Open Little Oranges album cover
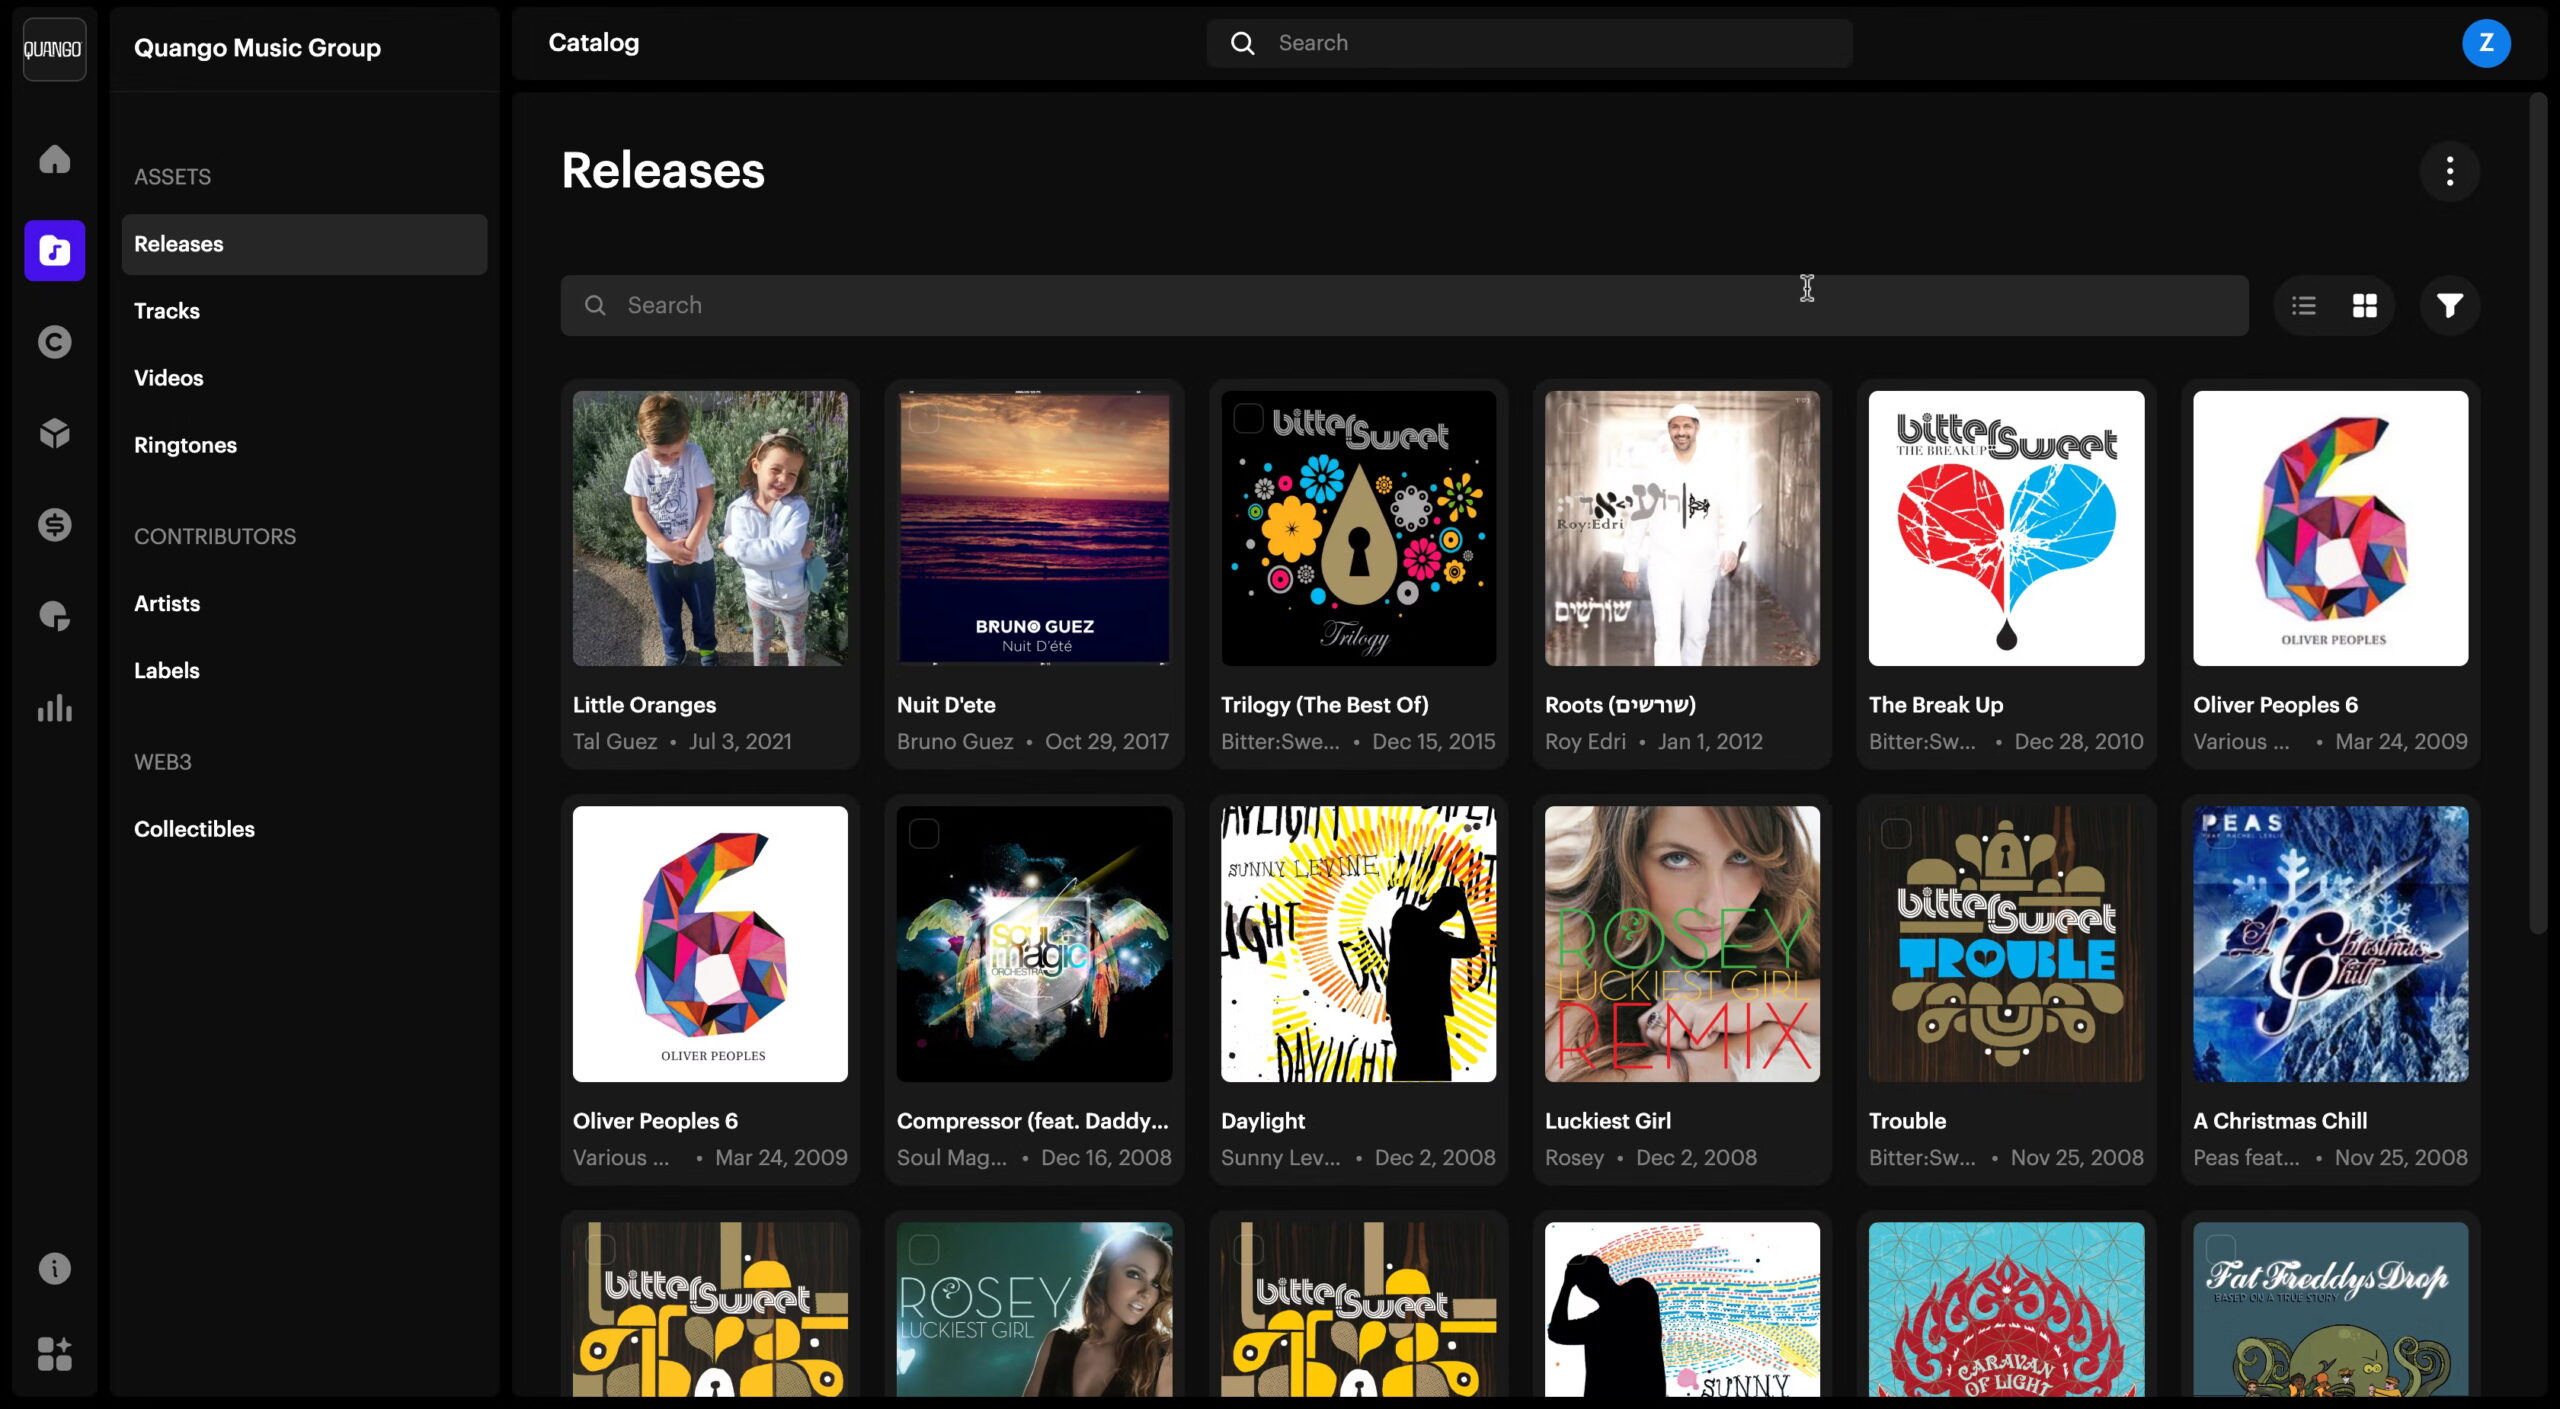The width and height of the screenshot is (2560, 1409). tap(710, 528)
